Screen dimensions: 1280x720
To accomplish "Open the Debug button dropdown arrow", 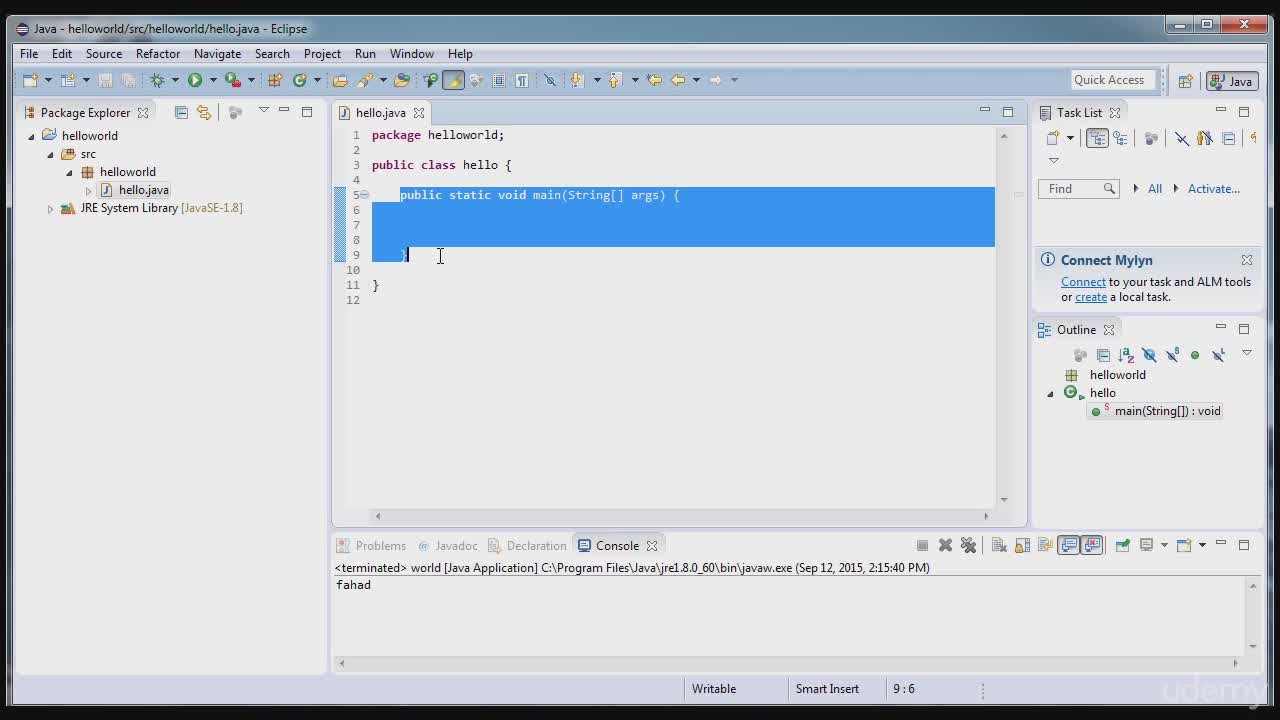I will pyautogui.click(x=175, y=80).
